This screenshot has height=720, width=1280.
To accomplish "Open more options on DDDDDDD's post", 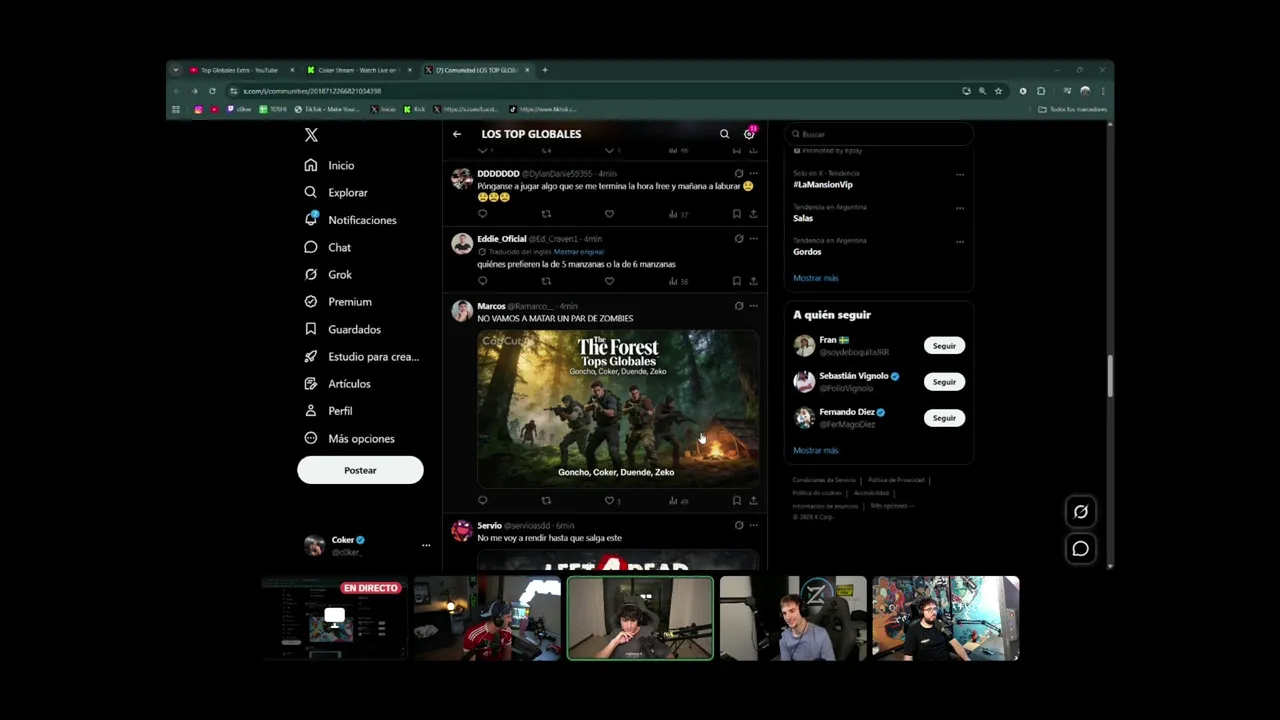I will coord(754,173).
